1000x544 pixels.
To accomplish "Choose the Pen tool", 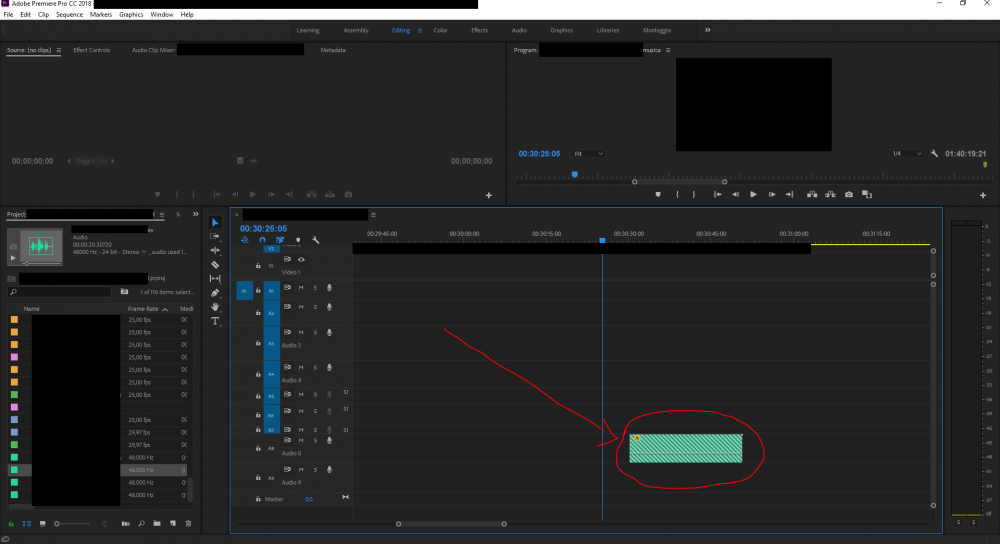I will pos(215,293).
